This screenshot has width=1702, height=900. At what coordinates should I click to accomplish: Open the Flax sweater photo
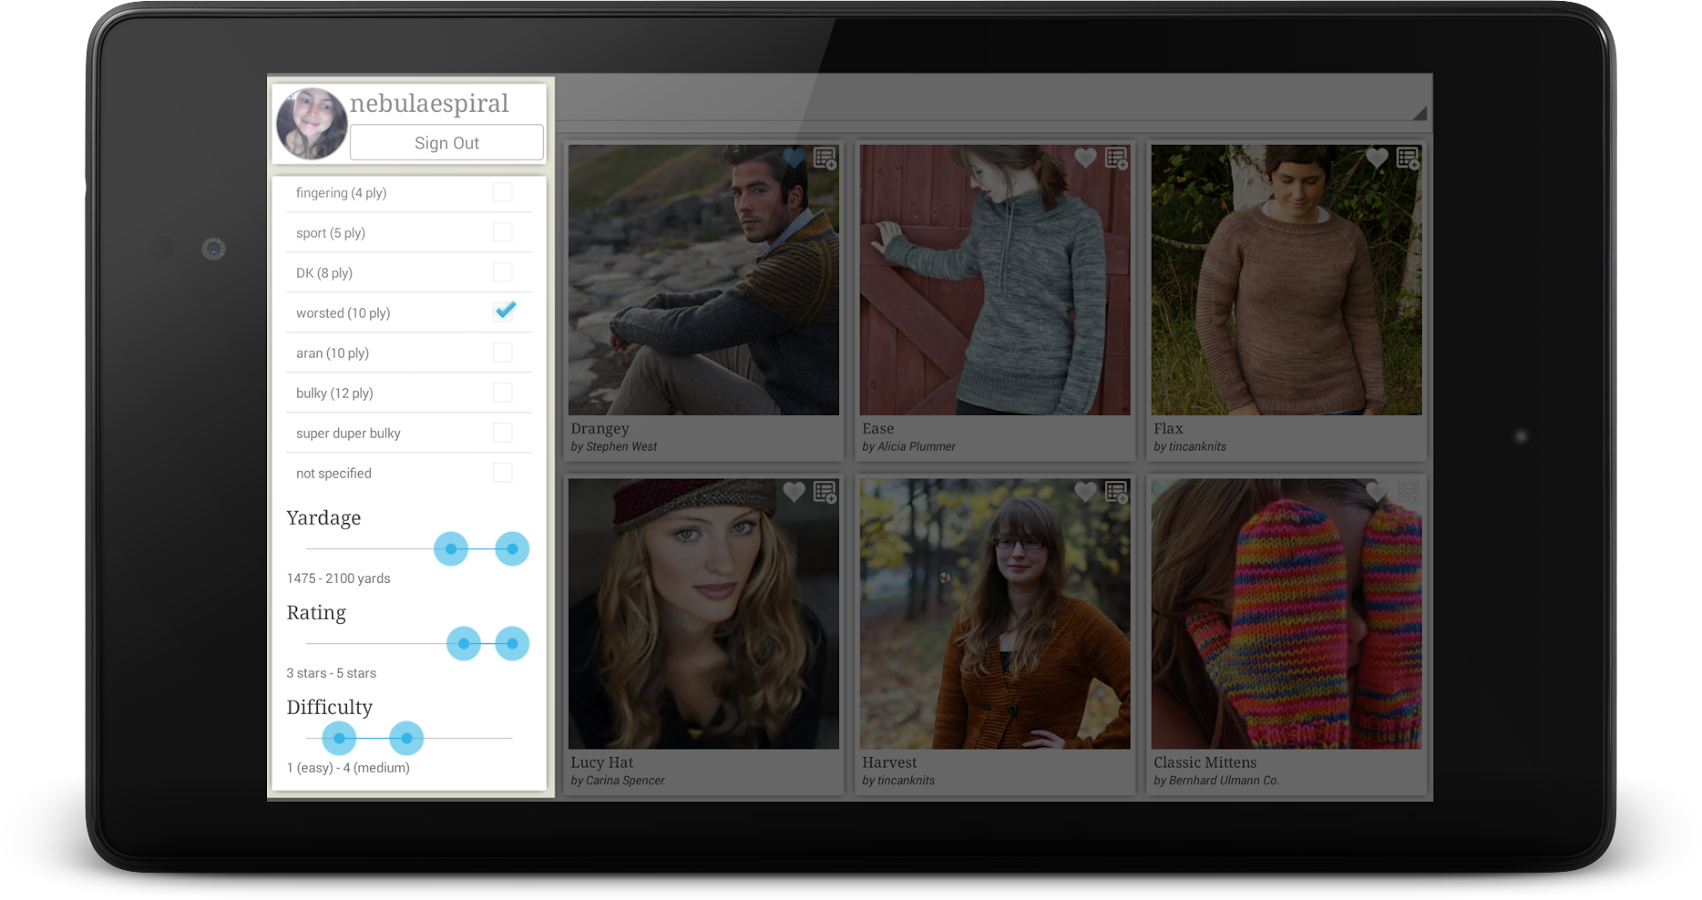coord(1286,280)
